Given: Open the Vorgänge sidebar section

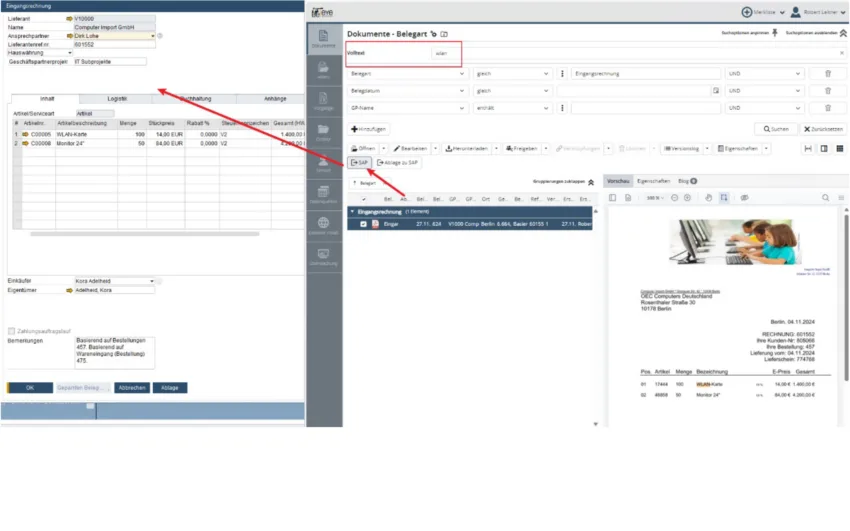Looking at the screenshot, I should pyautogui.click(x=324, y=101).
